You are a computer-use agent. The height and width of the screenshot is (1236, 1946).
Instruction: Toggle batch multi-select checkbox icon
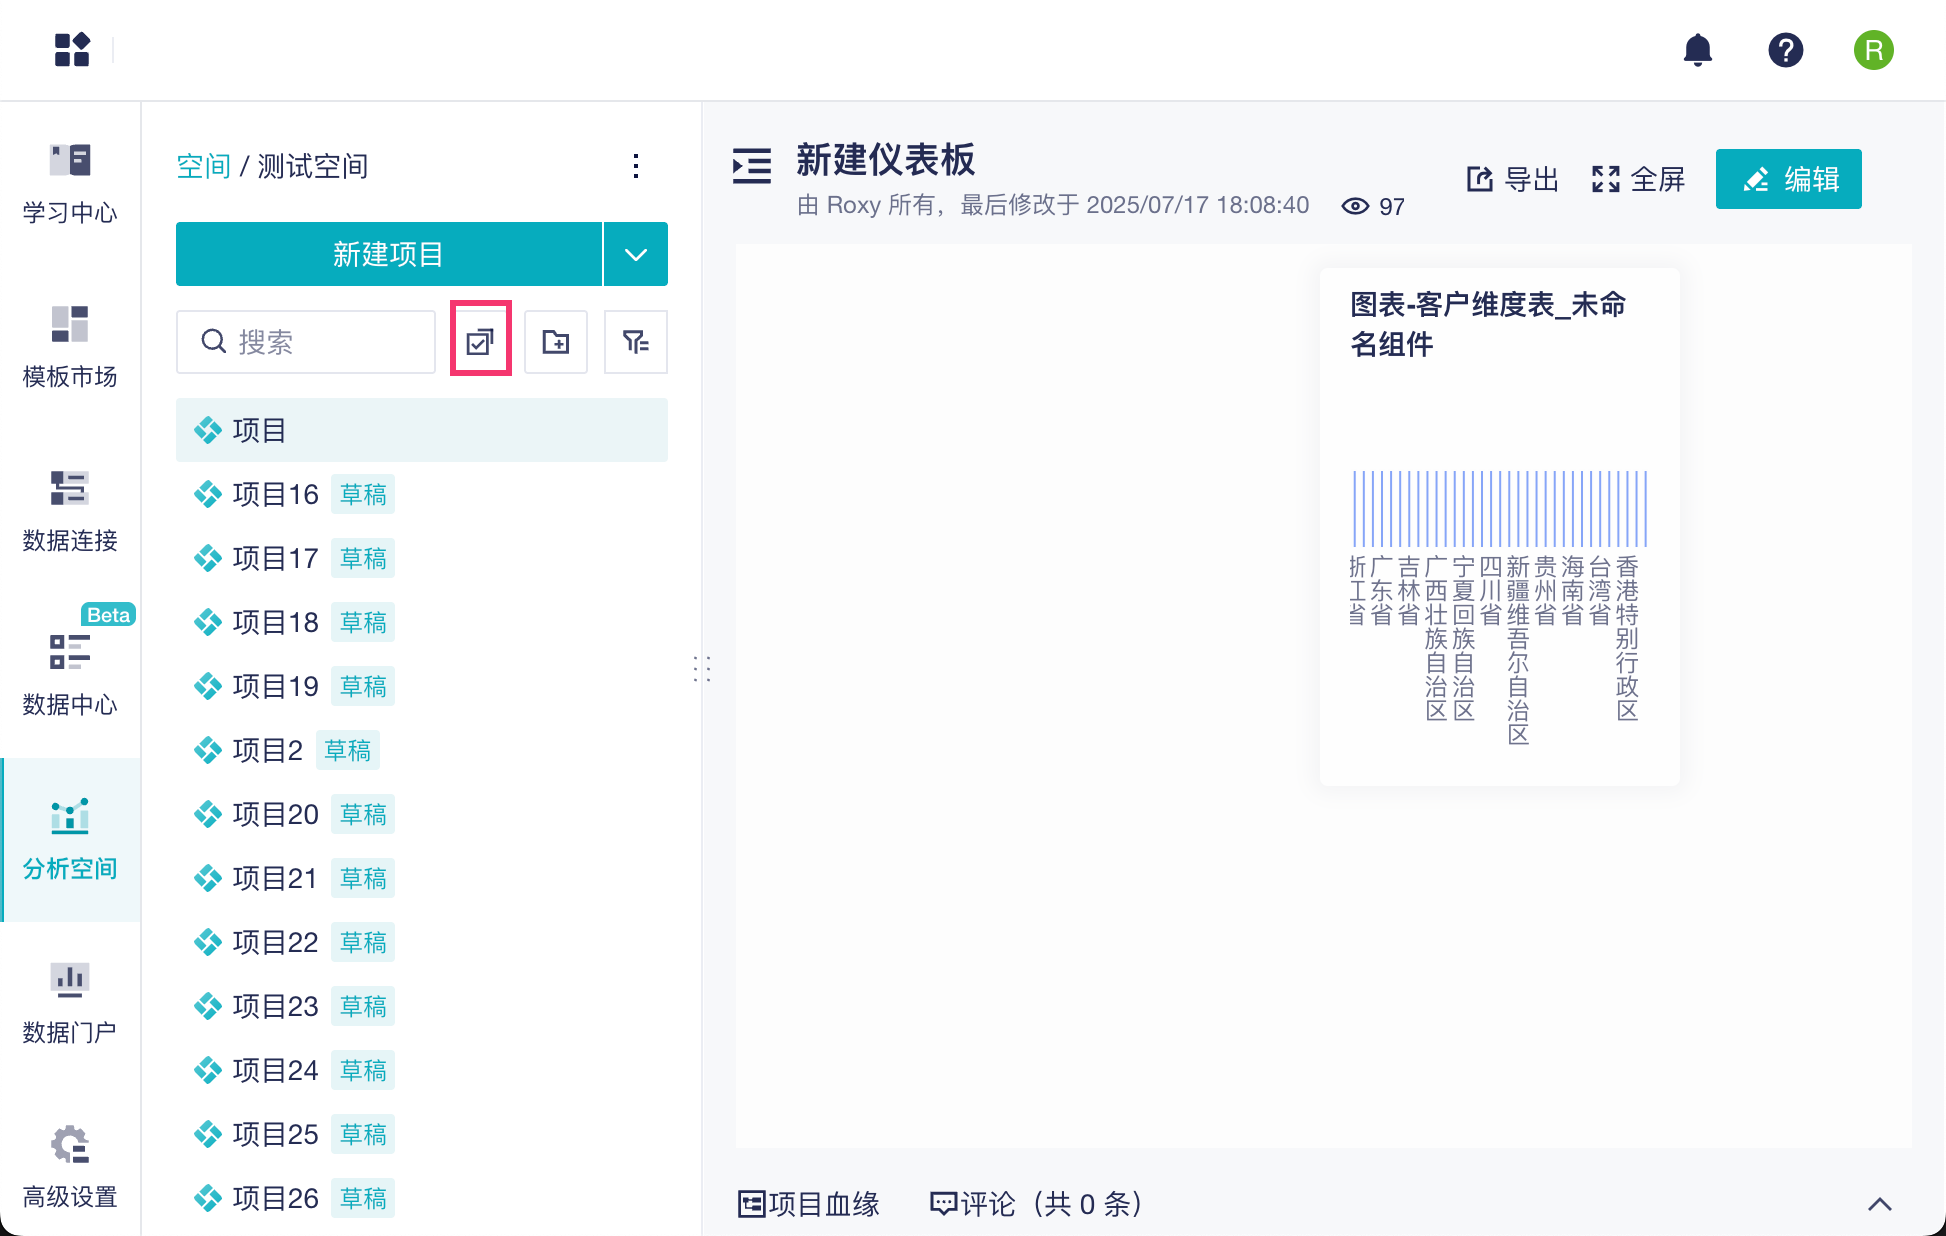click(480, 342)
